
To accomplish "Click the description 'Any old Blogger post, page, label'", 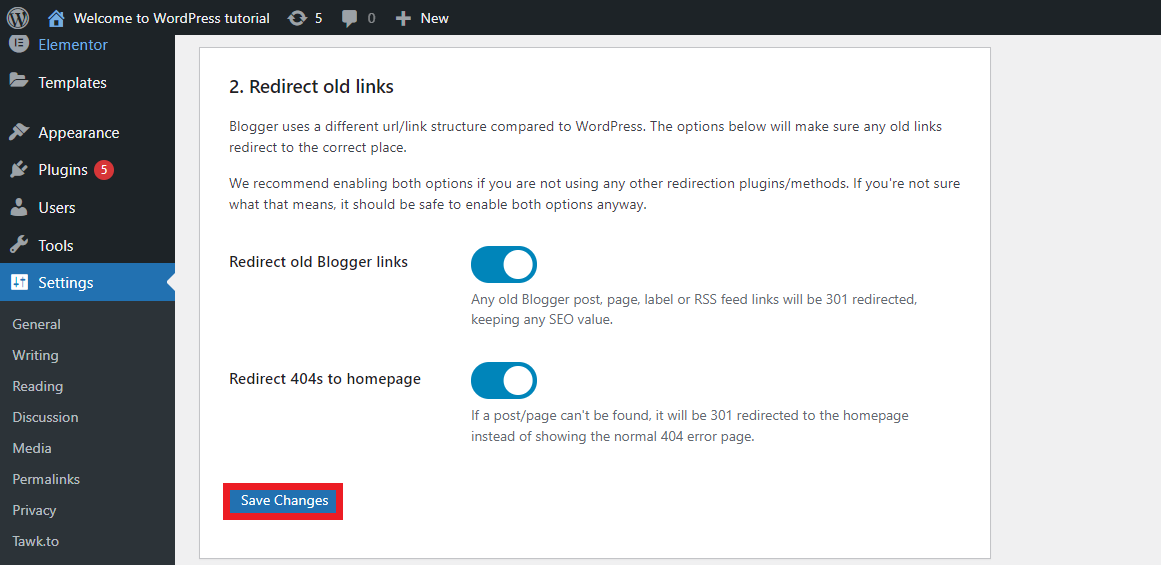I will click(x=695, y=310).
